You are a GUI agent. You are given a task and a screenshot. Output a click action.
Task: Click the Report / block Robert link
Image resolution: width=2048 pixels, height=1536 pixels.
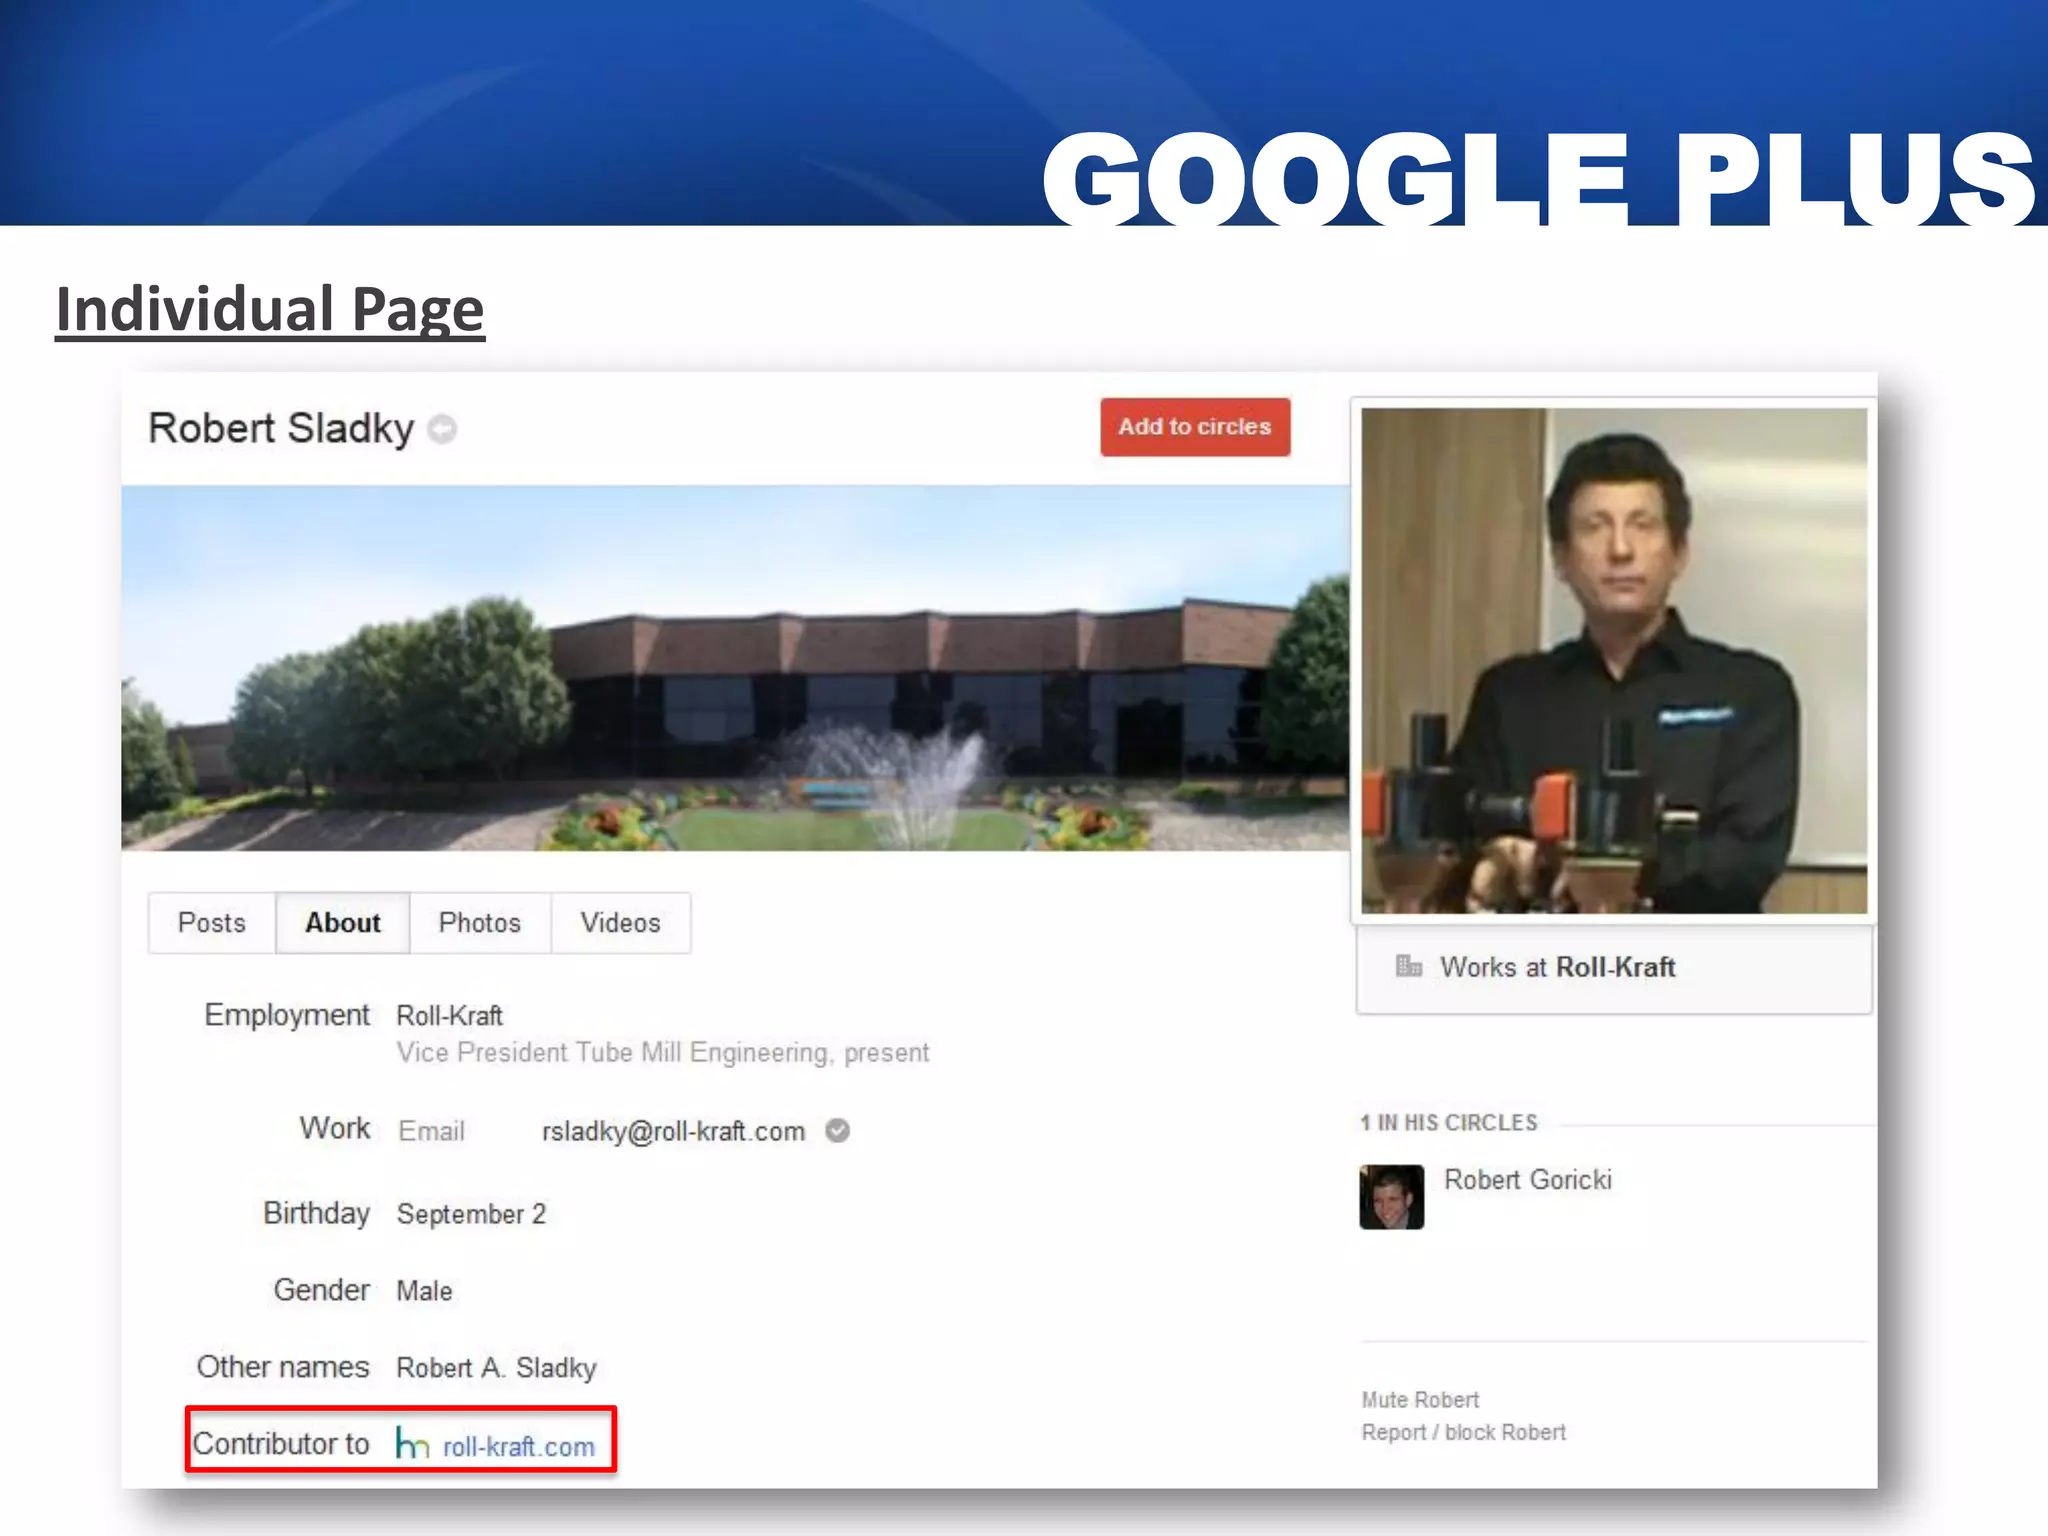1464,1433
